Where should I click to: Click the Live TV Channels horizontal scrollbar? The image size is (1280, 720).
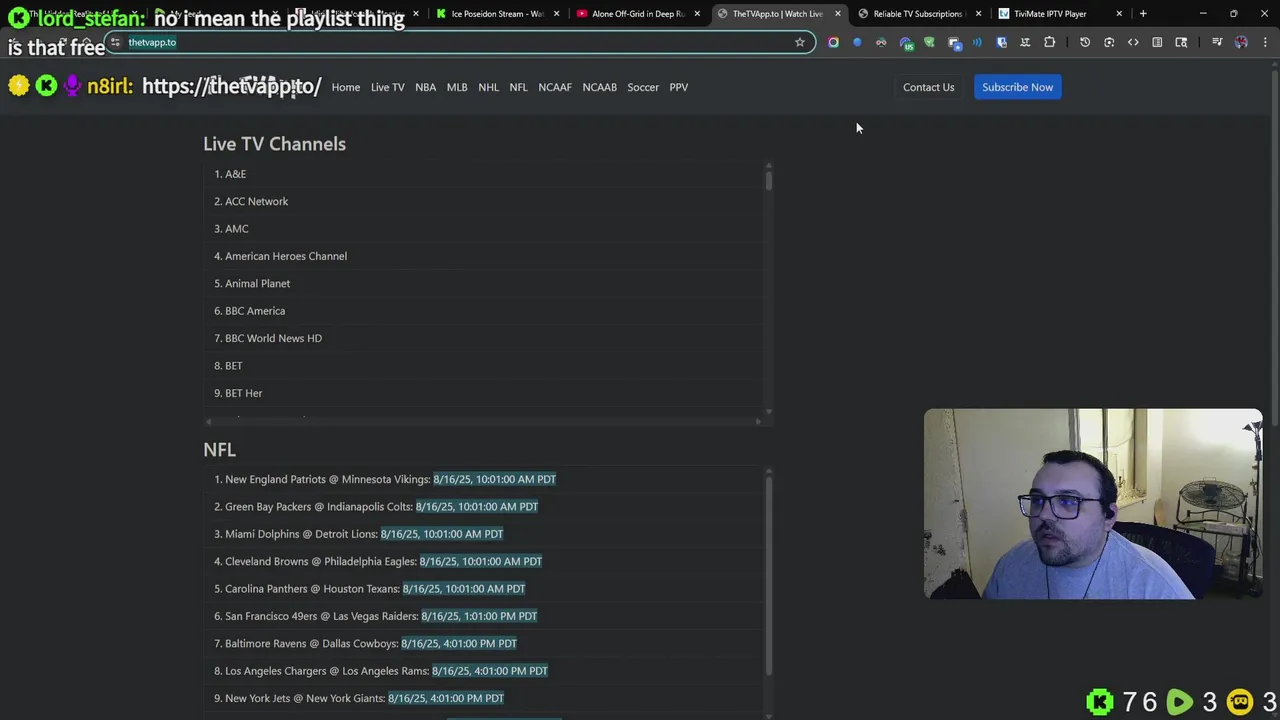point(483,421)
